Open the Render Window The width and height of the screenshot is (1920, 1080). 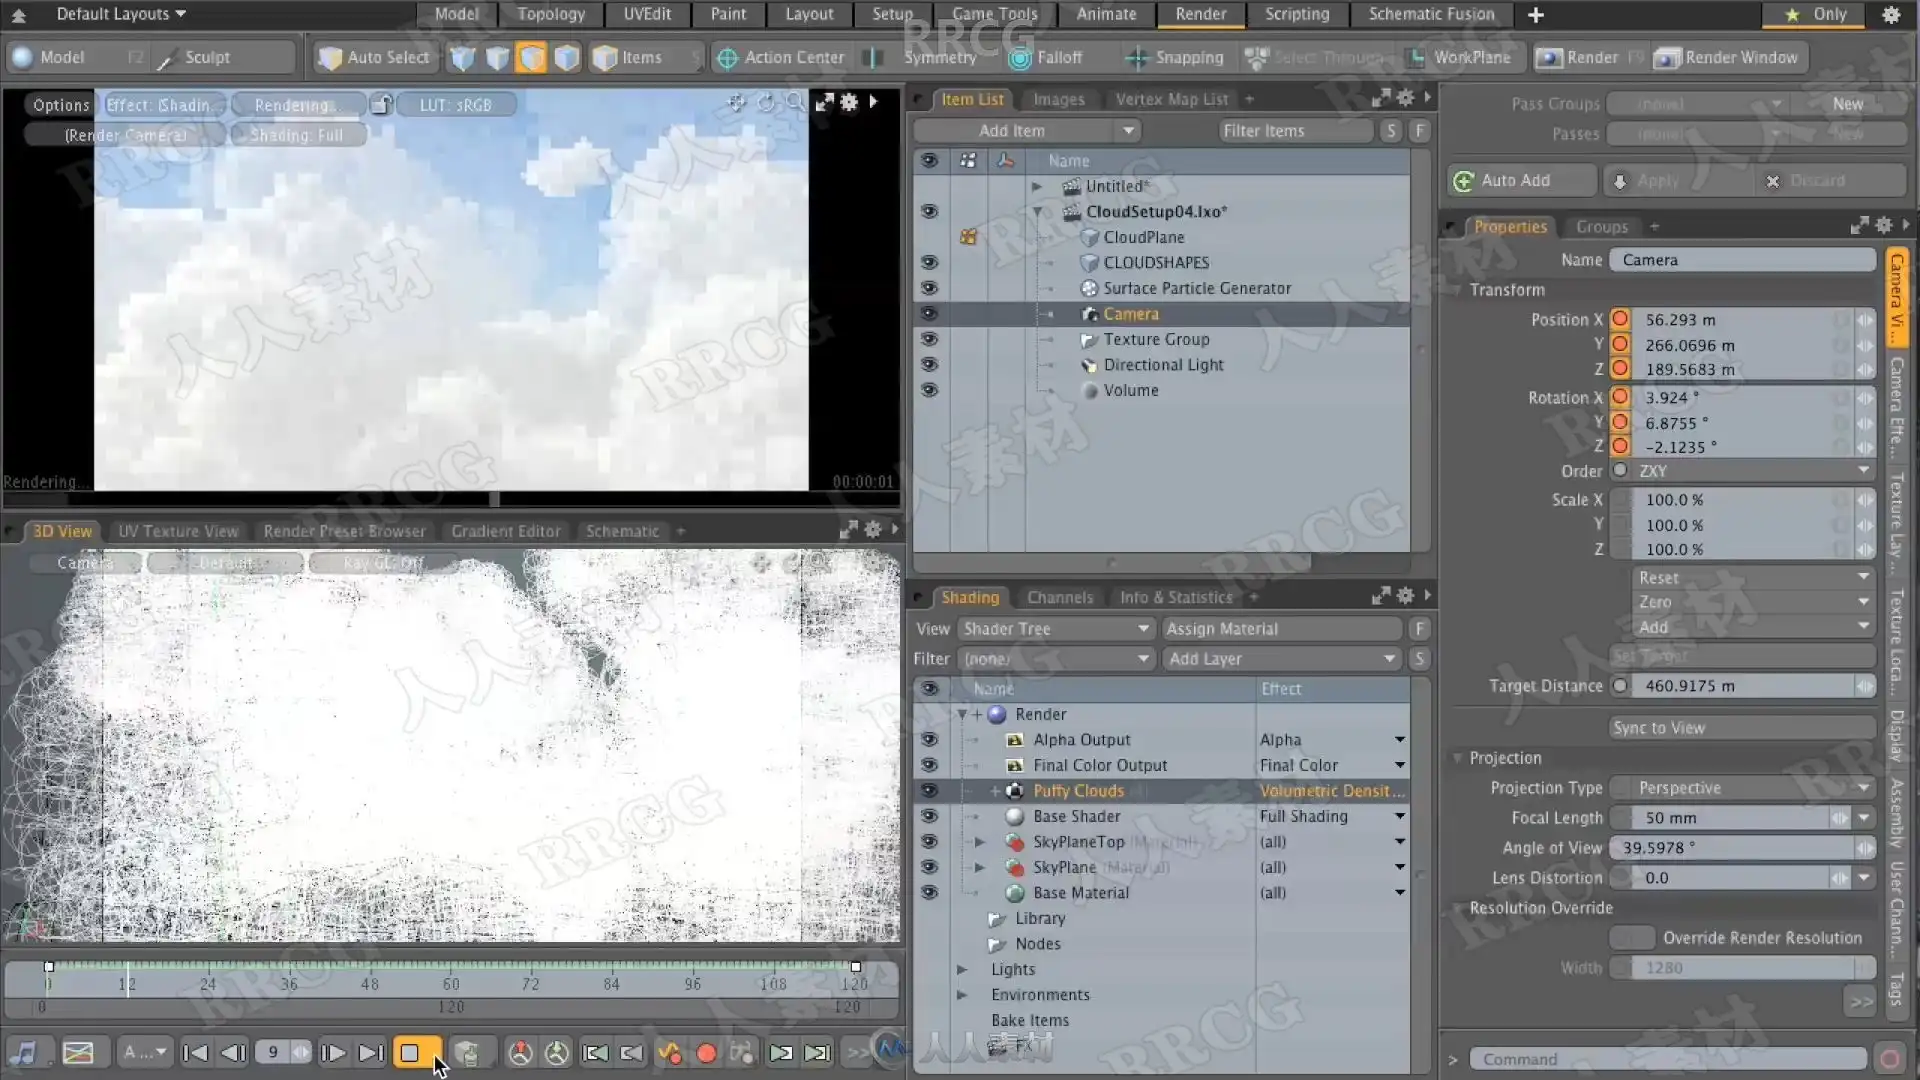coord(1728,58)
